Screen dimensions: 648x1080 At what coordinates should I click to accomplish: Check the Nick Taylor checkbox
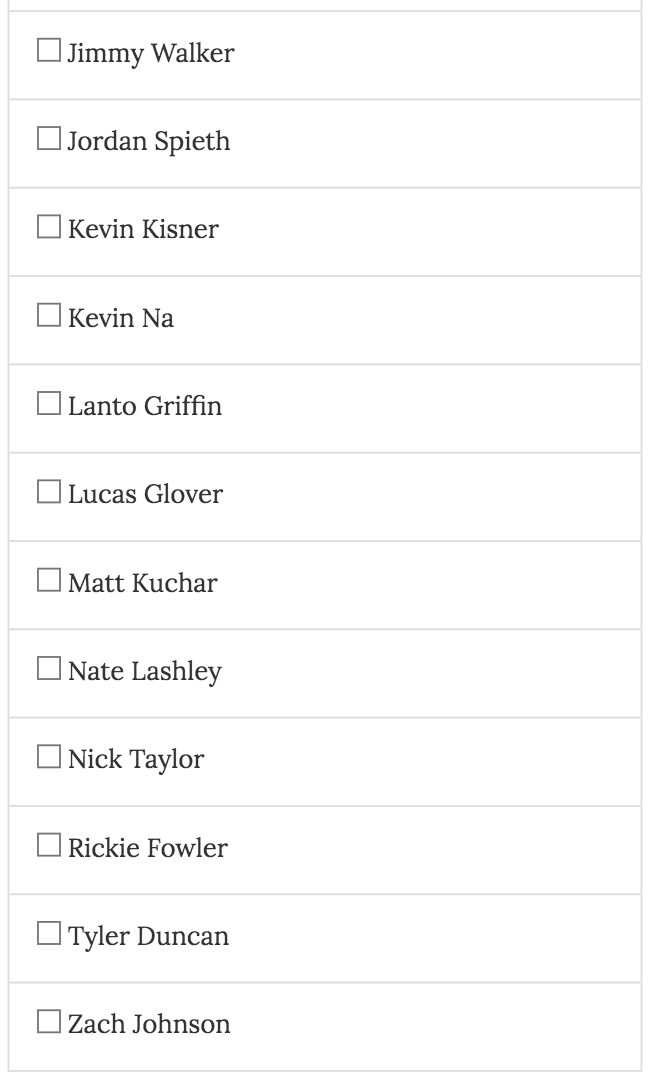(x=49, y=757)
